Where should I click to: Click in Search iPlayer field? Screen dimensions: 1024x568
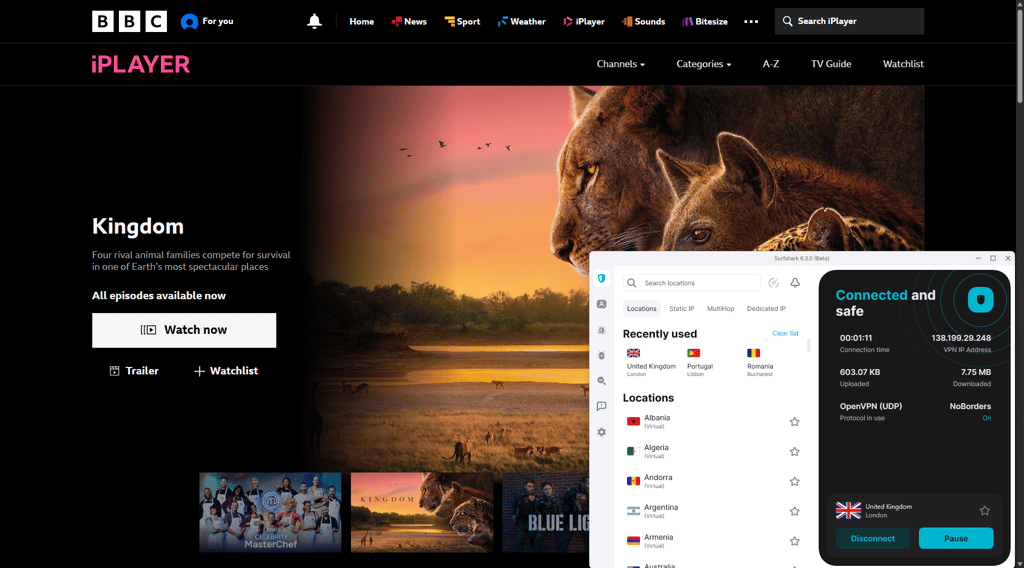coord(849,22)
